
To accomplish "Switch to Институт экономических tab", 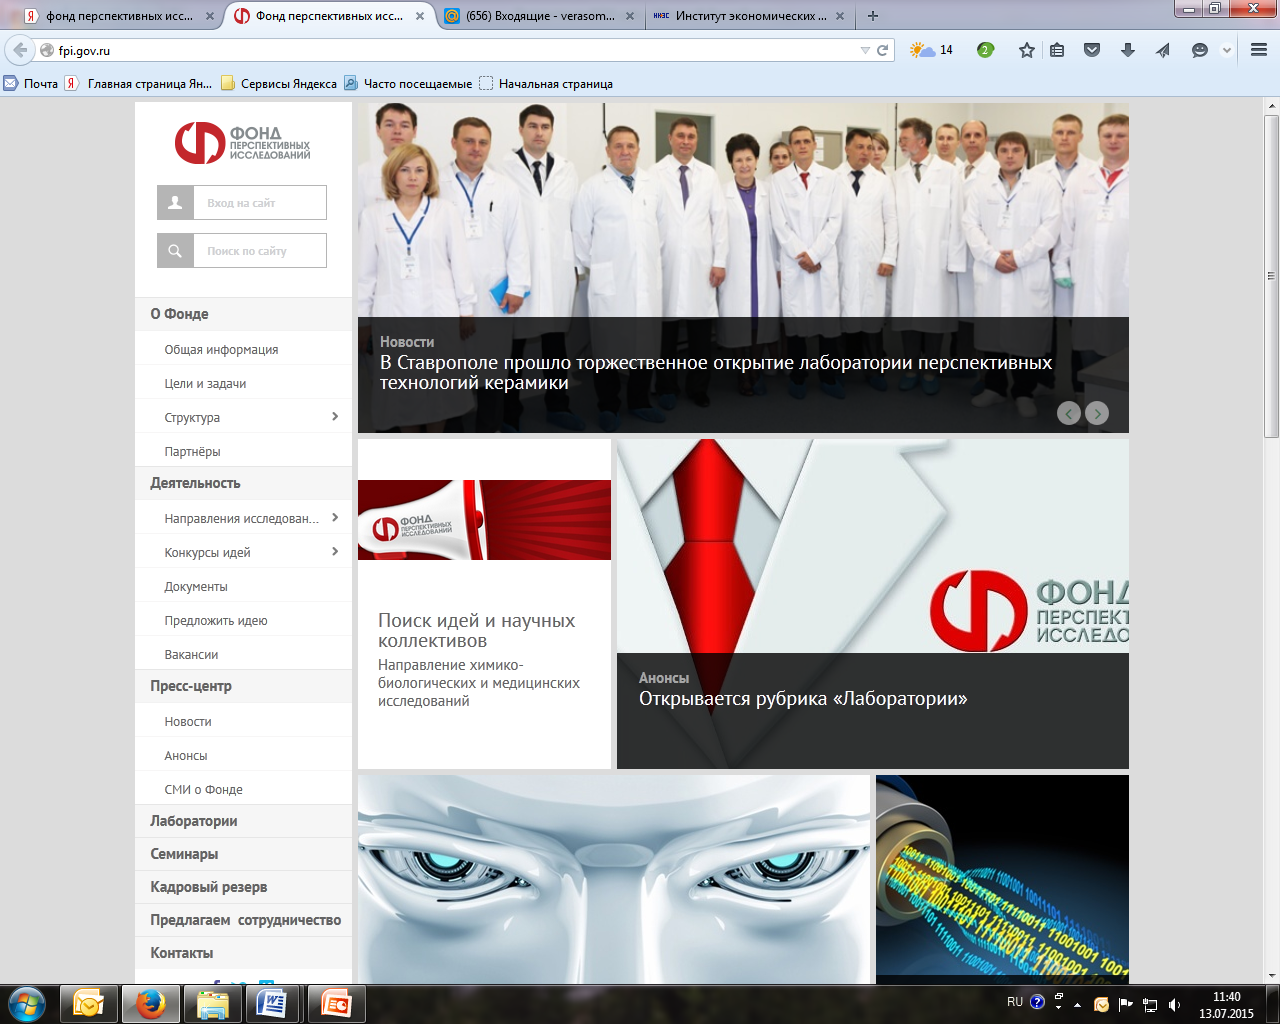I will [749, 16].
